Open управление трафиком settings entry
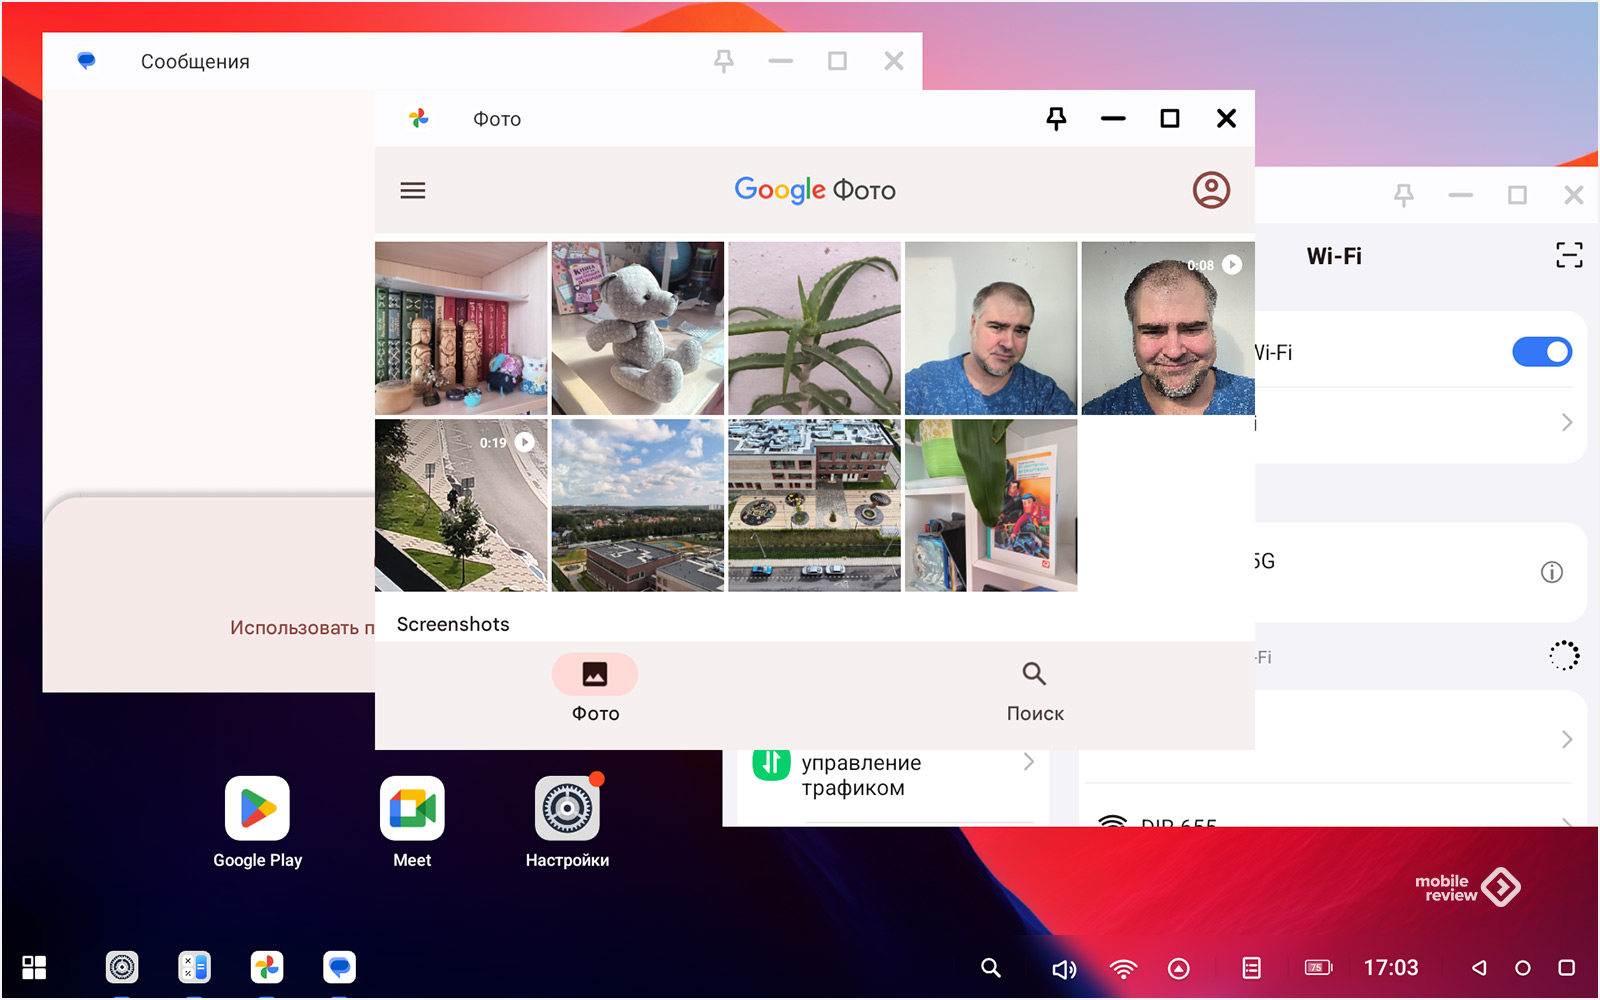Viewport: 1600px width, 1000px height. click(x=892, y=775)
